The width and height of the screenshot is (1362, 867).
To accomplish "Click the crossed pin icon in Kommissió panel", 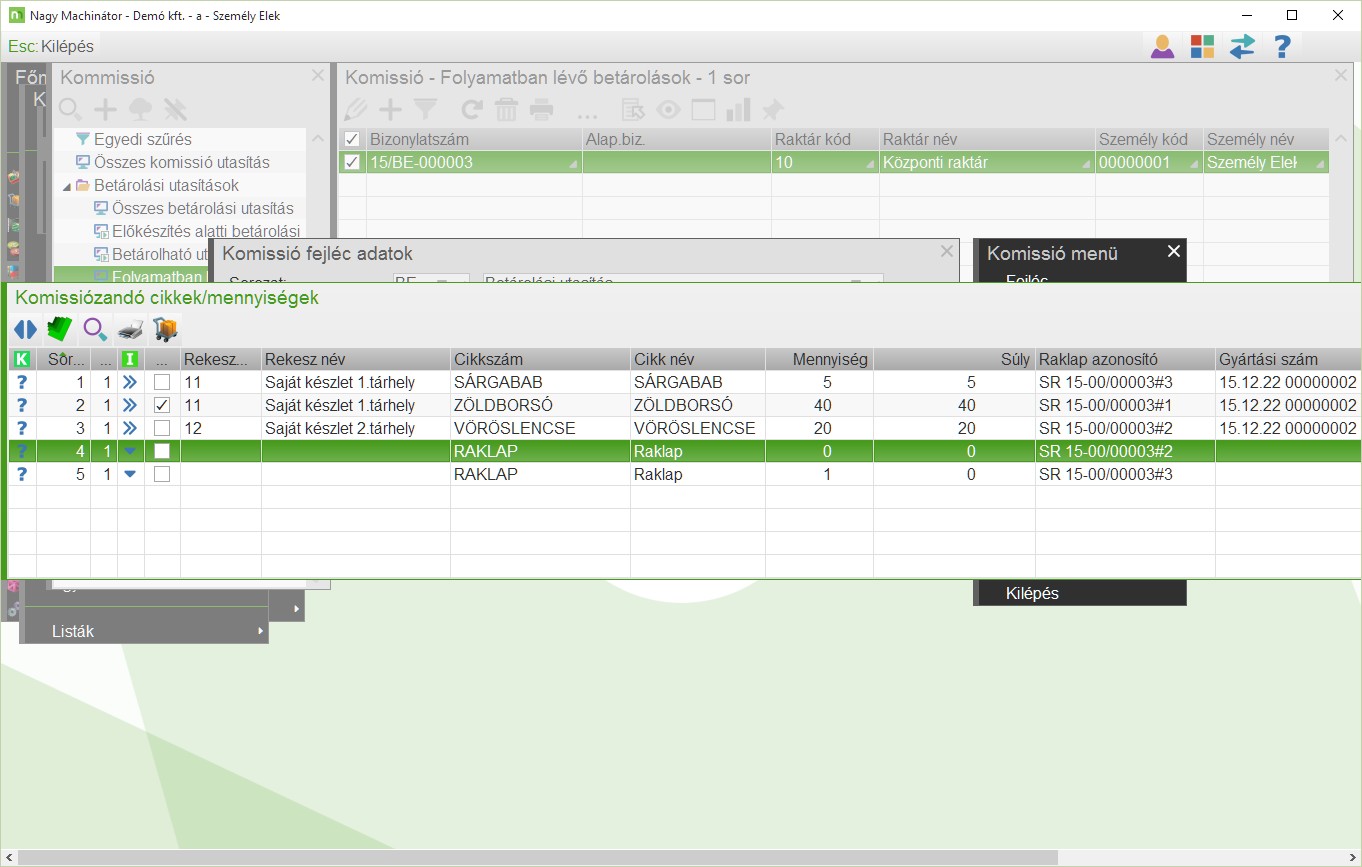I will click(175, 110).
